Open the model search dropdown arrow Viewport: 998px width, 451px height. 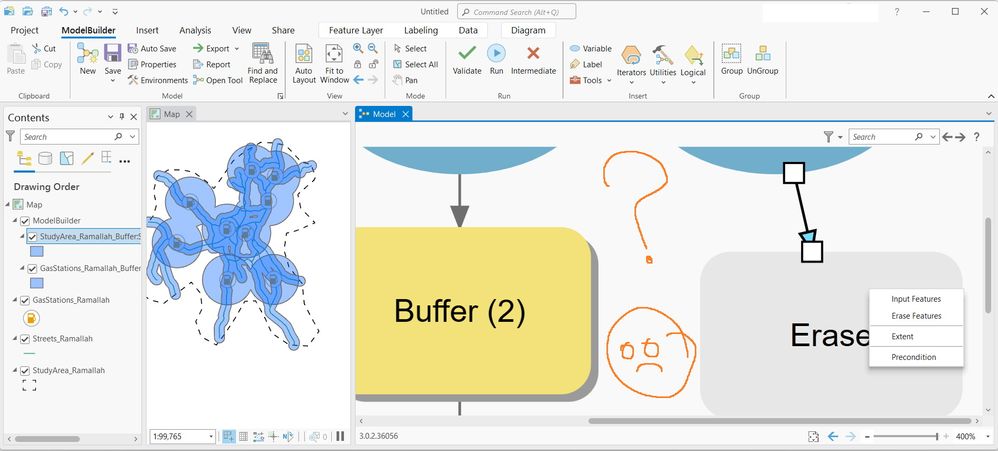tap(932, 137)
